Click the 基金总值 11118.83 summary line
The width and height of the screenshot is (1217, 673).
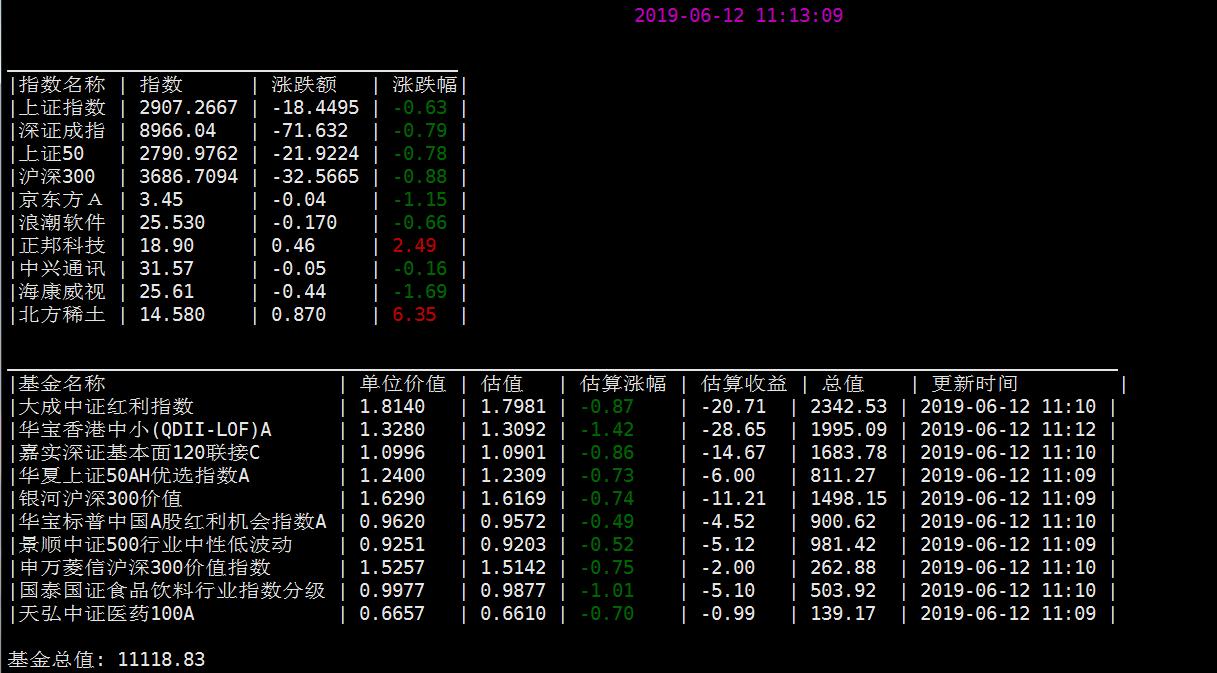point(106,660)
